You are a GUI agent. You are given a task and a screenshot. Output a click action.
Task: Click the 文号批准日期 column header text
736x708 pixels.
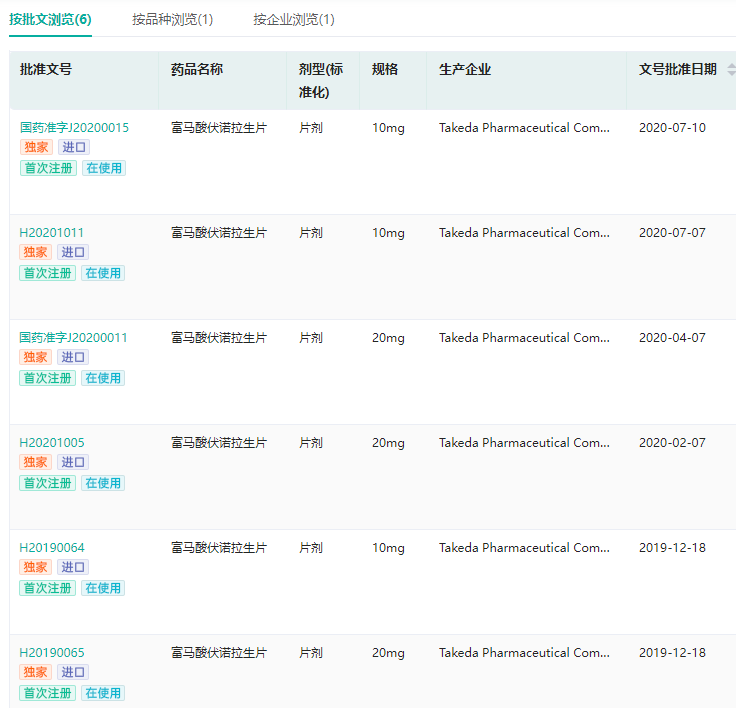point(678,69)
